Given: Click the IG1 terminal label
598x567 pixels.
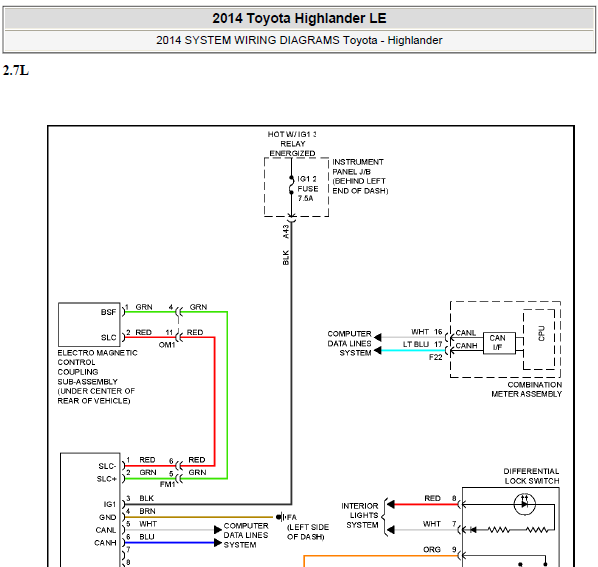Looking at the screenshot, I should [x=110, y=504].
